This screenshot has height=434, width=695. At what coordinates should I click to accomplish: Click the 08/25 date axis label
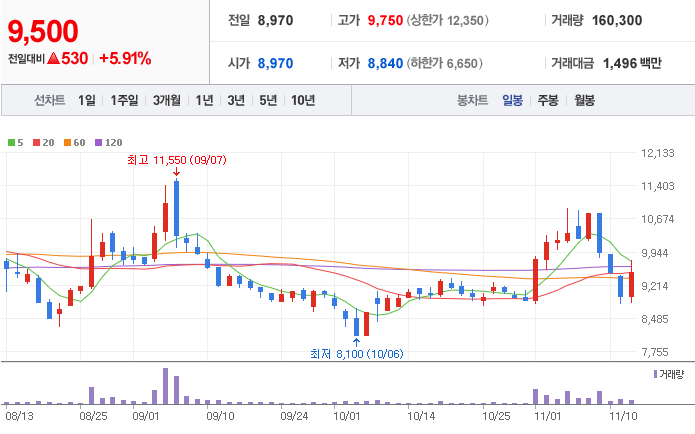tap(93, 416)
